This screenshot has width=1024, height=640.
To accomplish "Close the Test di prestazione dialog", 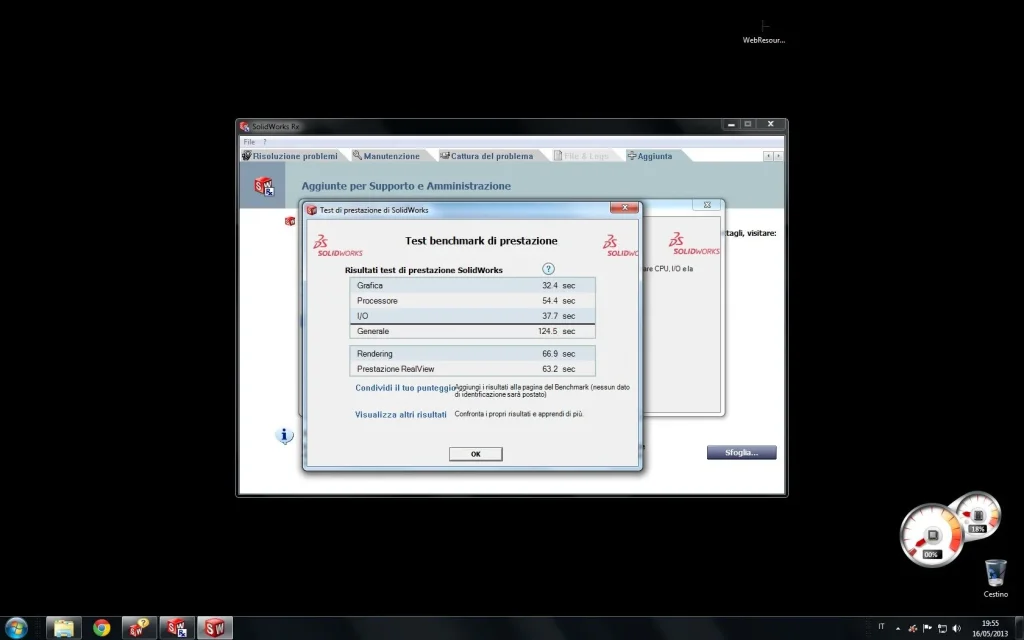I will [x=624, y=208].
